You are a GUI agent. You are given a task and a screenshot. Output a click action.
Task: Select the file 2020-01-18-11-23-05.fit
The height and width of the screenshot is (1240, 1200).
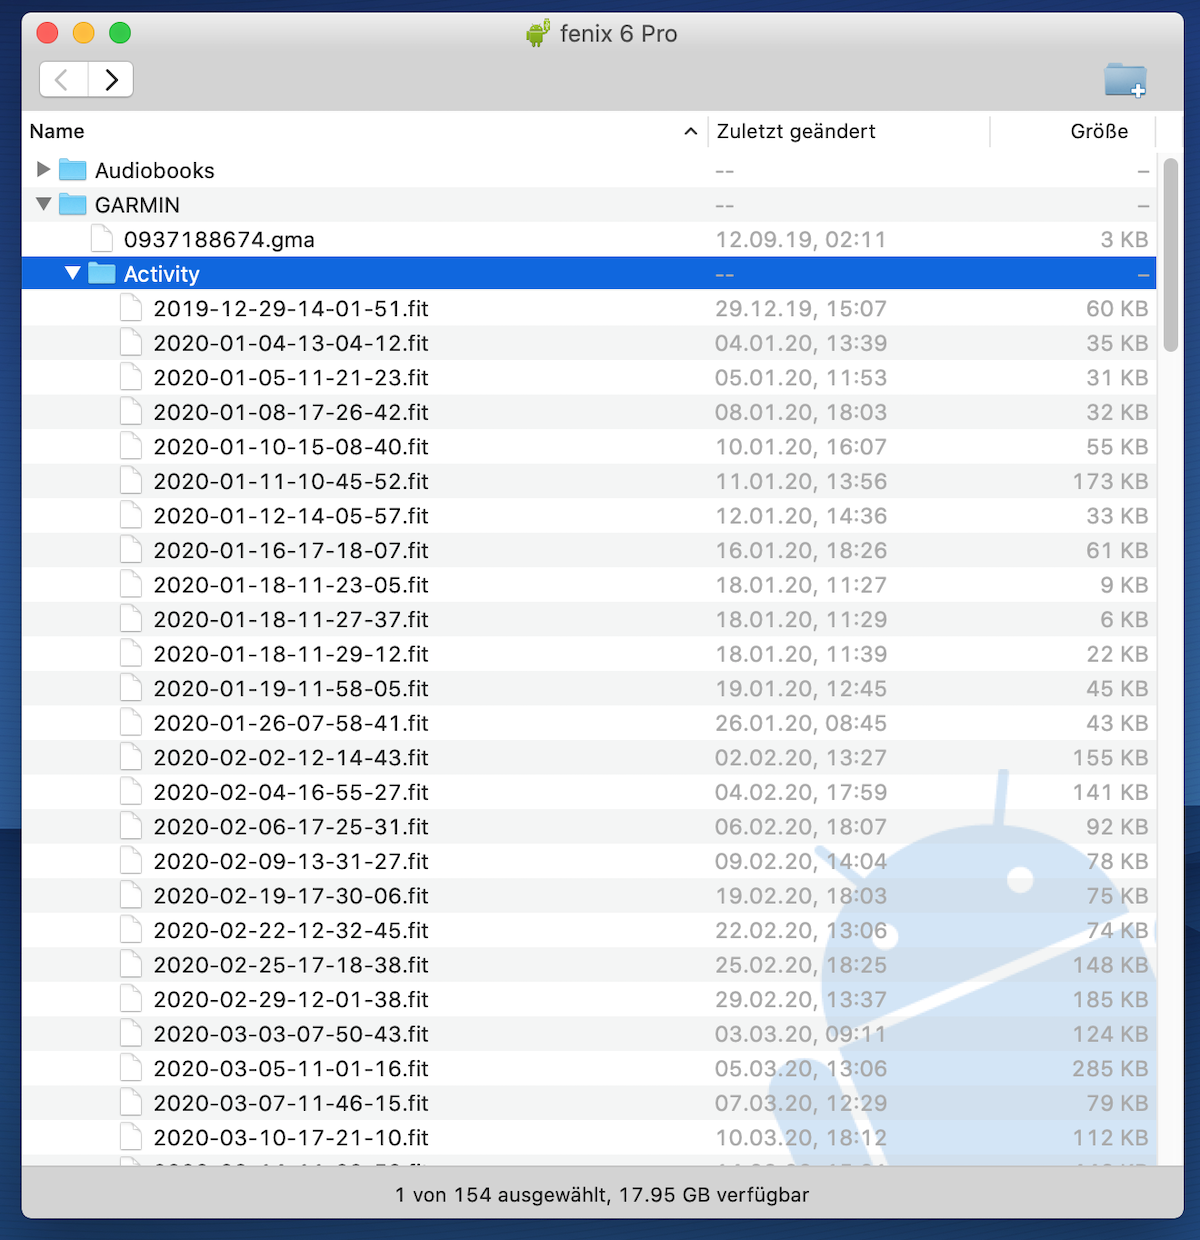tap(290, 585)
